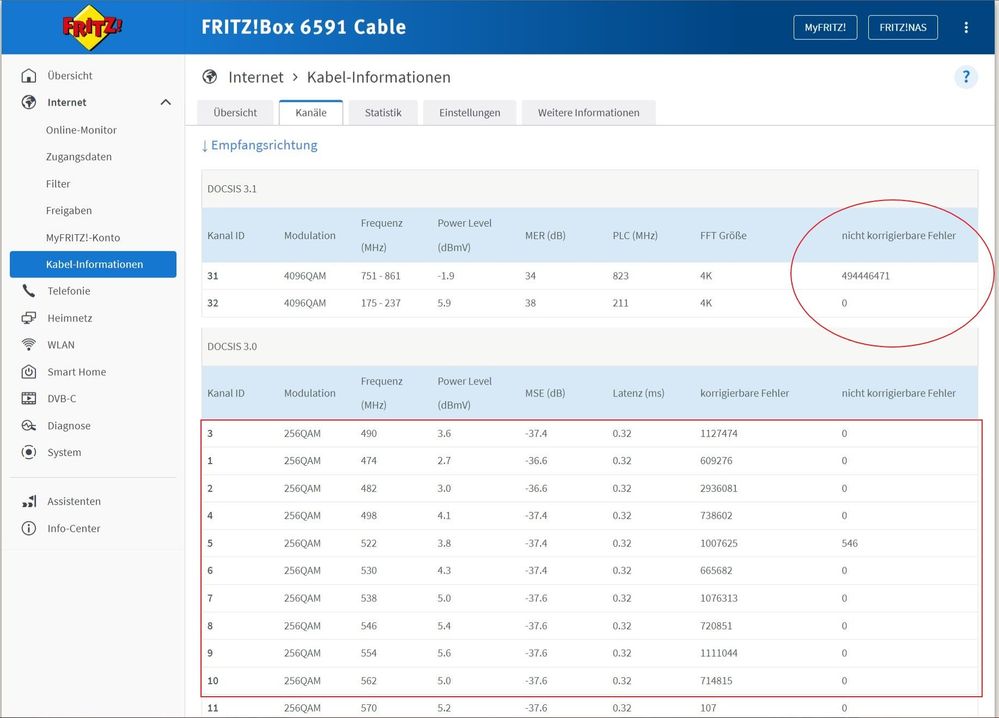The image size is (999, 718).
Task: Expand the Assistenten sidebar entry
Action: tap(73, 501)
